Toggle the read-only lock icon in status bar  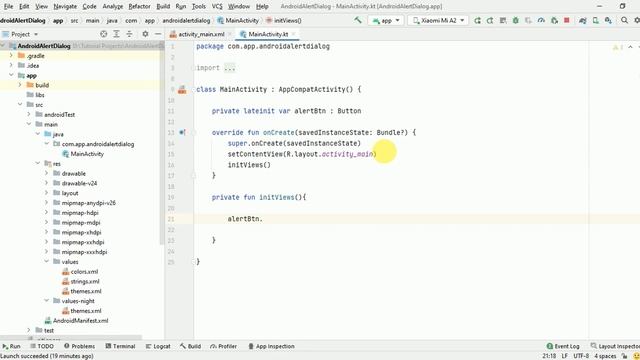pos(624,356)
